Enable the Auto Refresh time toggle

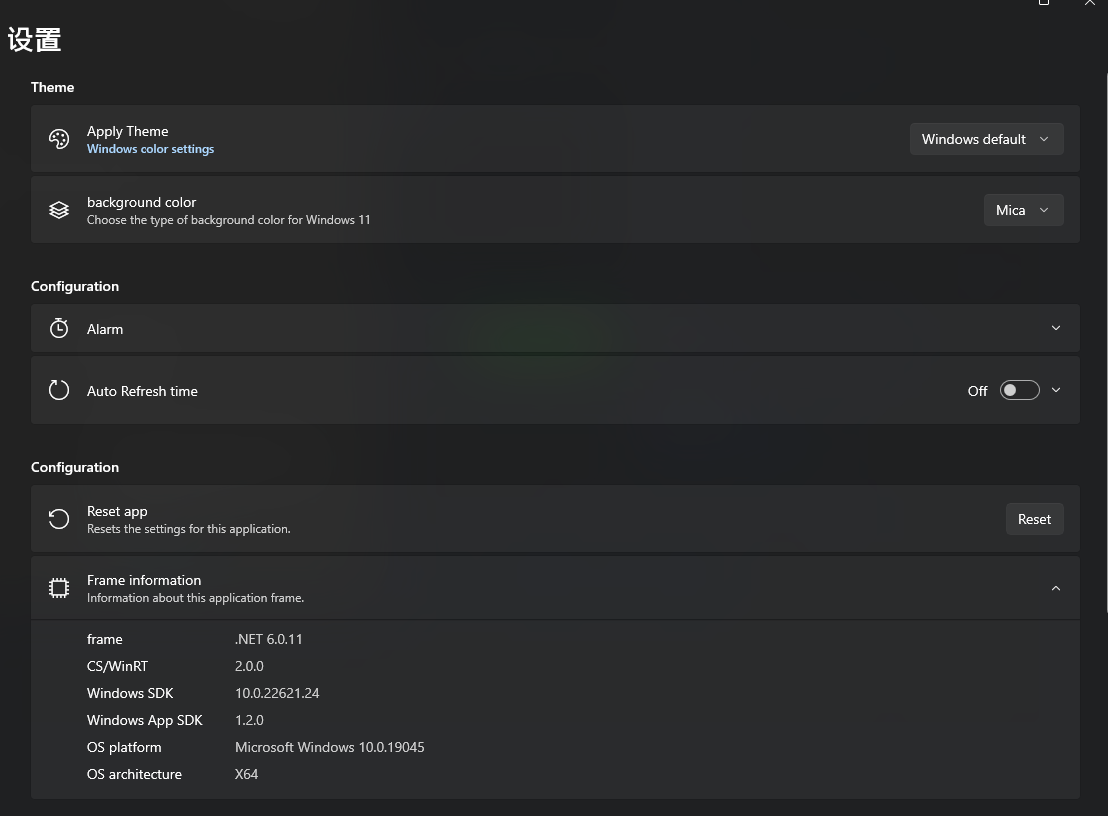click(1019, 390)
